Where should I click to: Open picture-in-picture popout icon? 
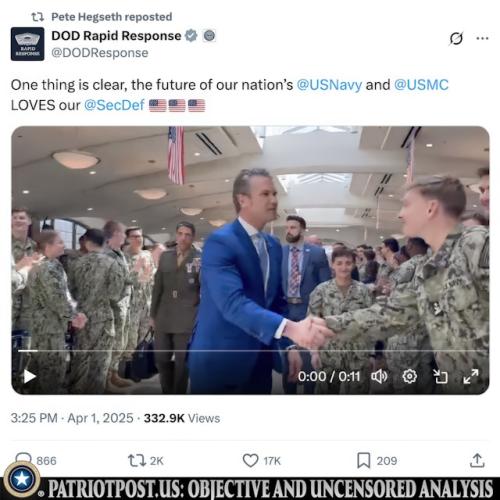point(440,377)
